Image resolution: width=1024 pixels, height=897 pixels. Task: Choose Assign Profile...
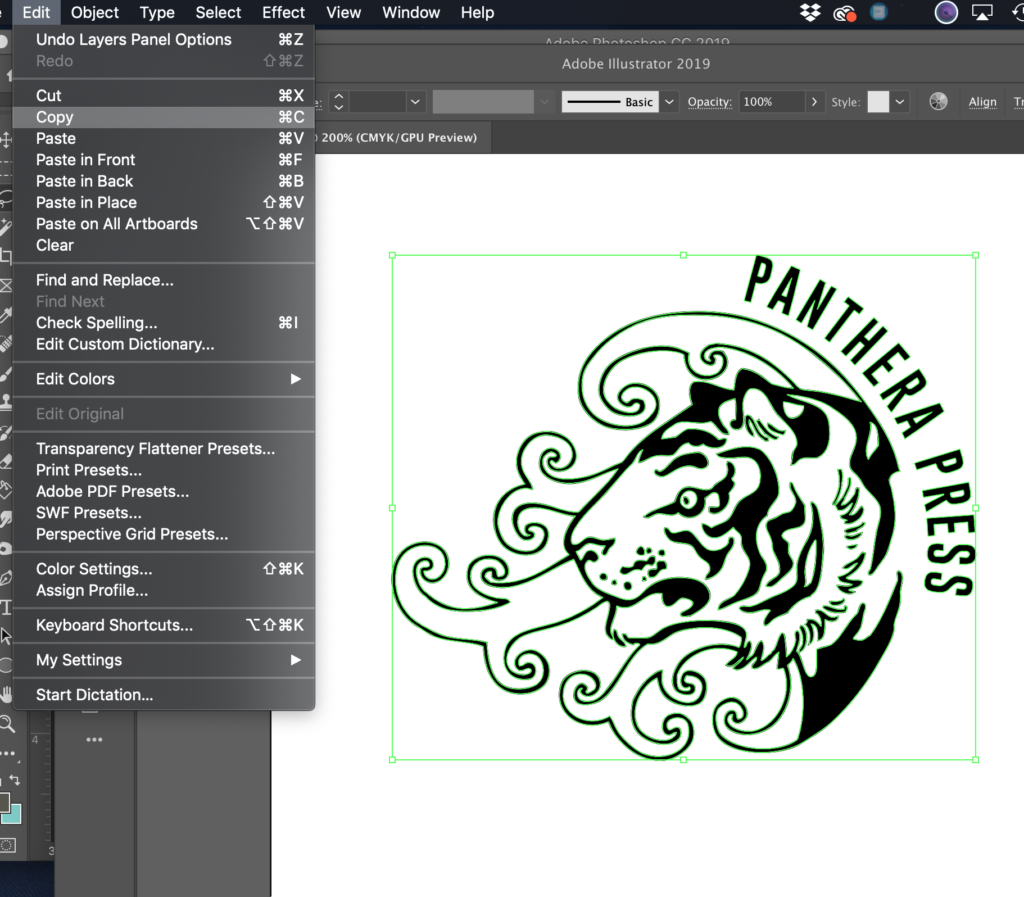[163, 590]
